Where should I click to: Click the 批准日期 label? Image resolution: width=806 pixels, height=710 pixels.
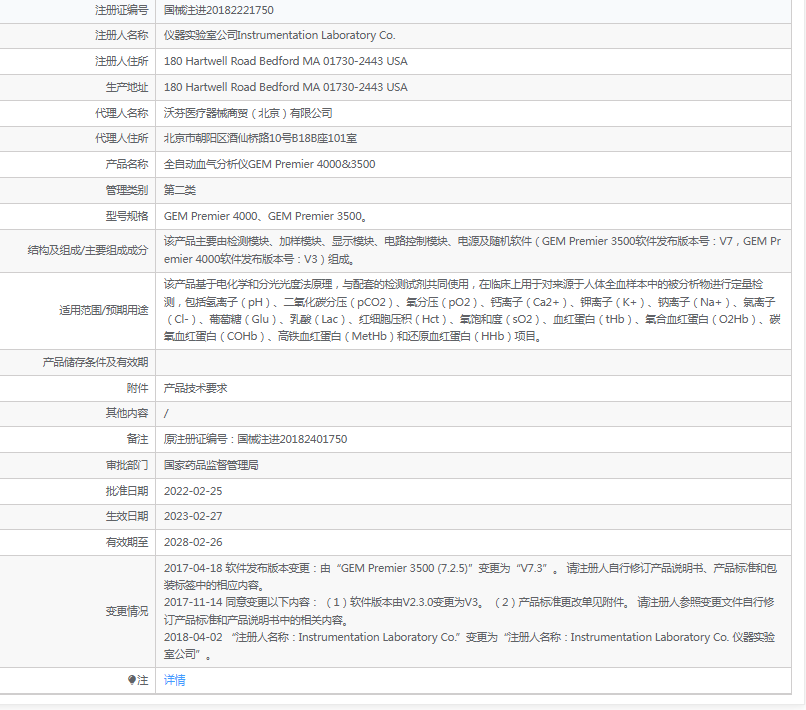[x=127, y=491]
